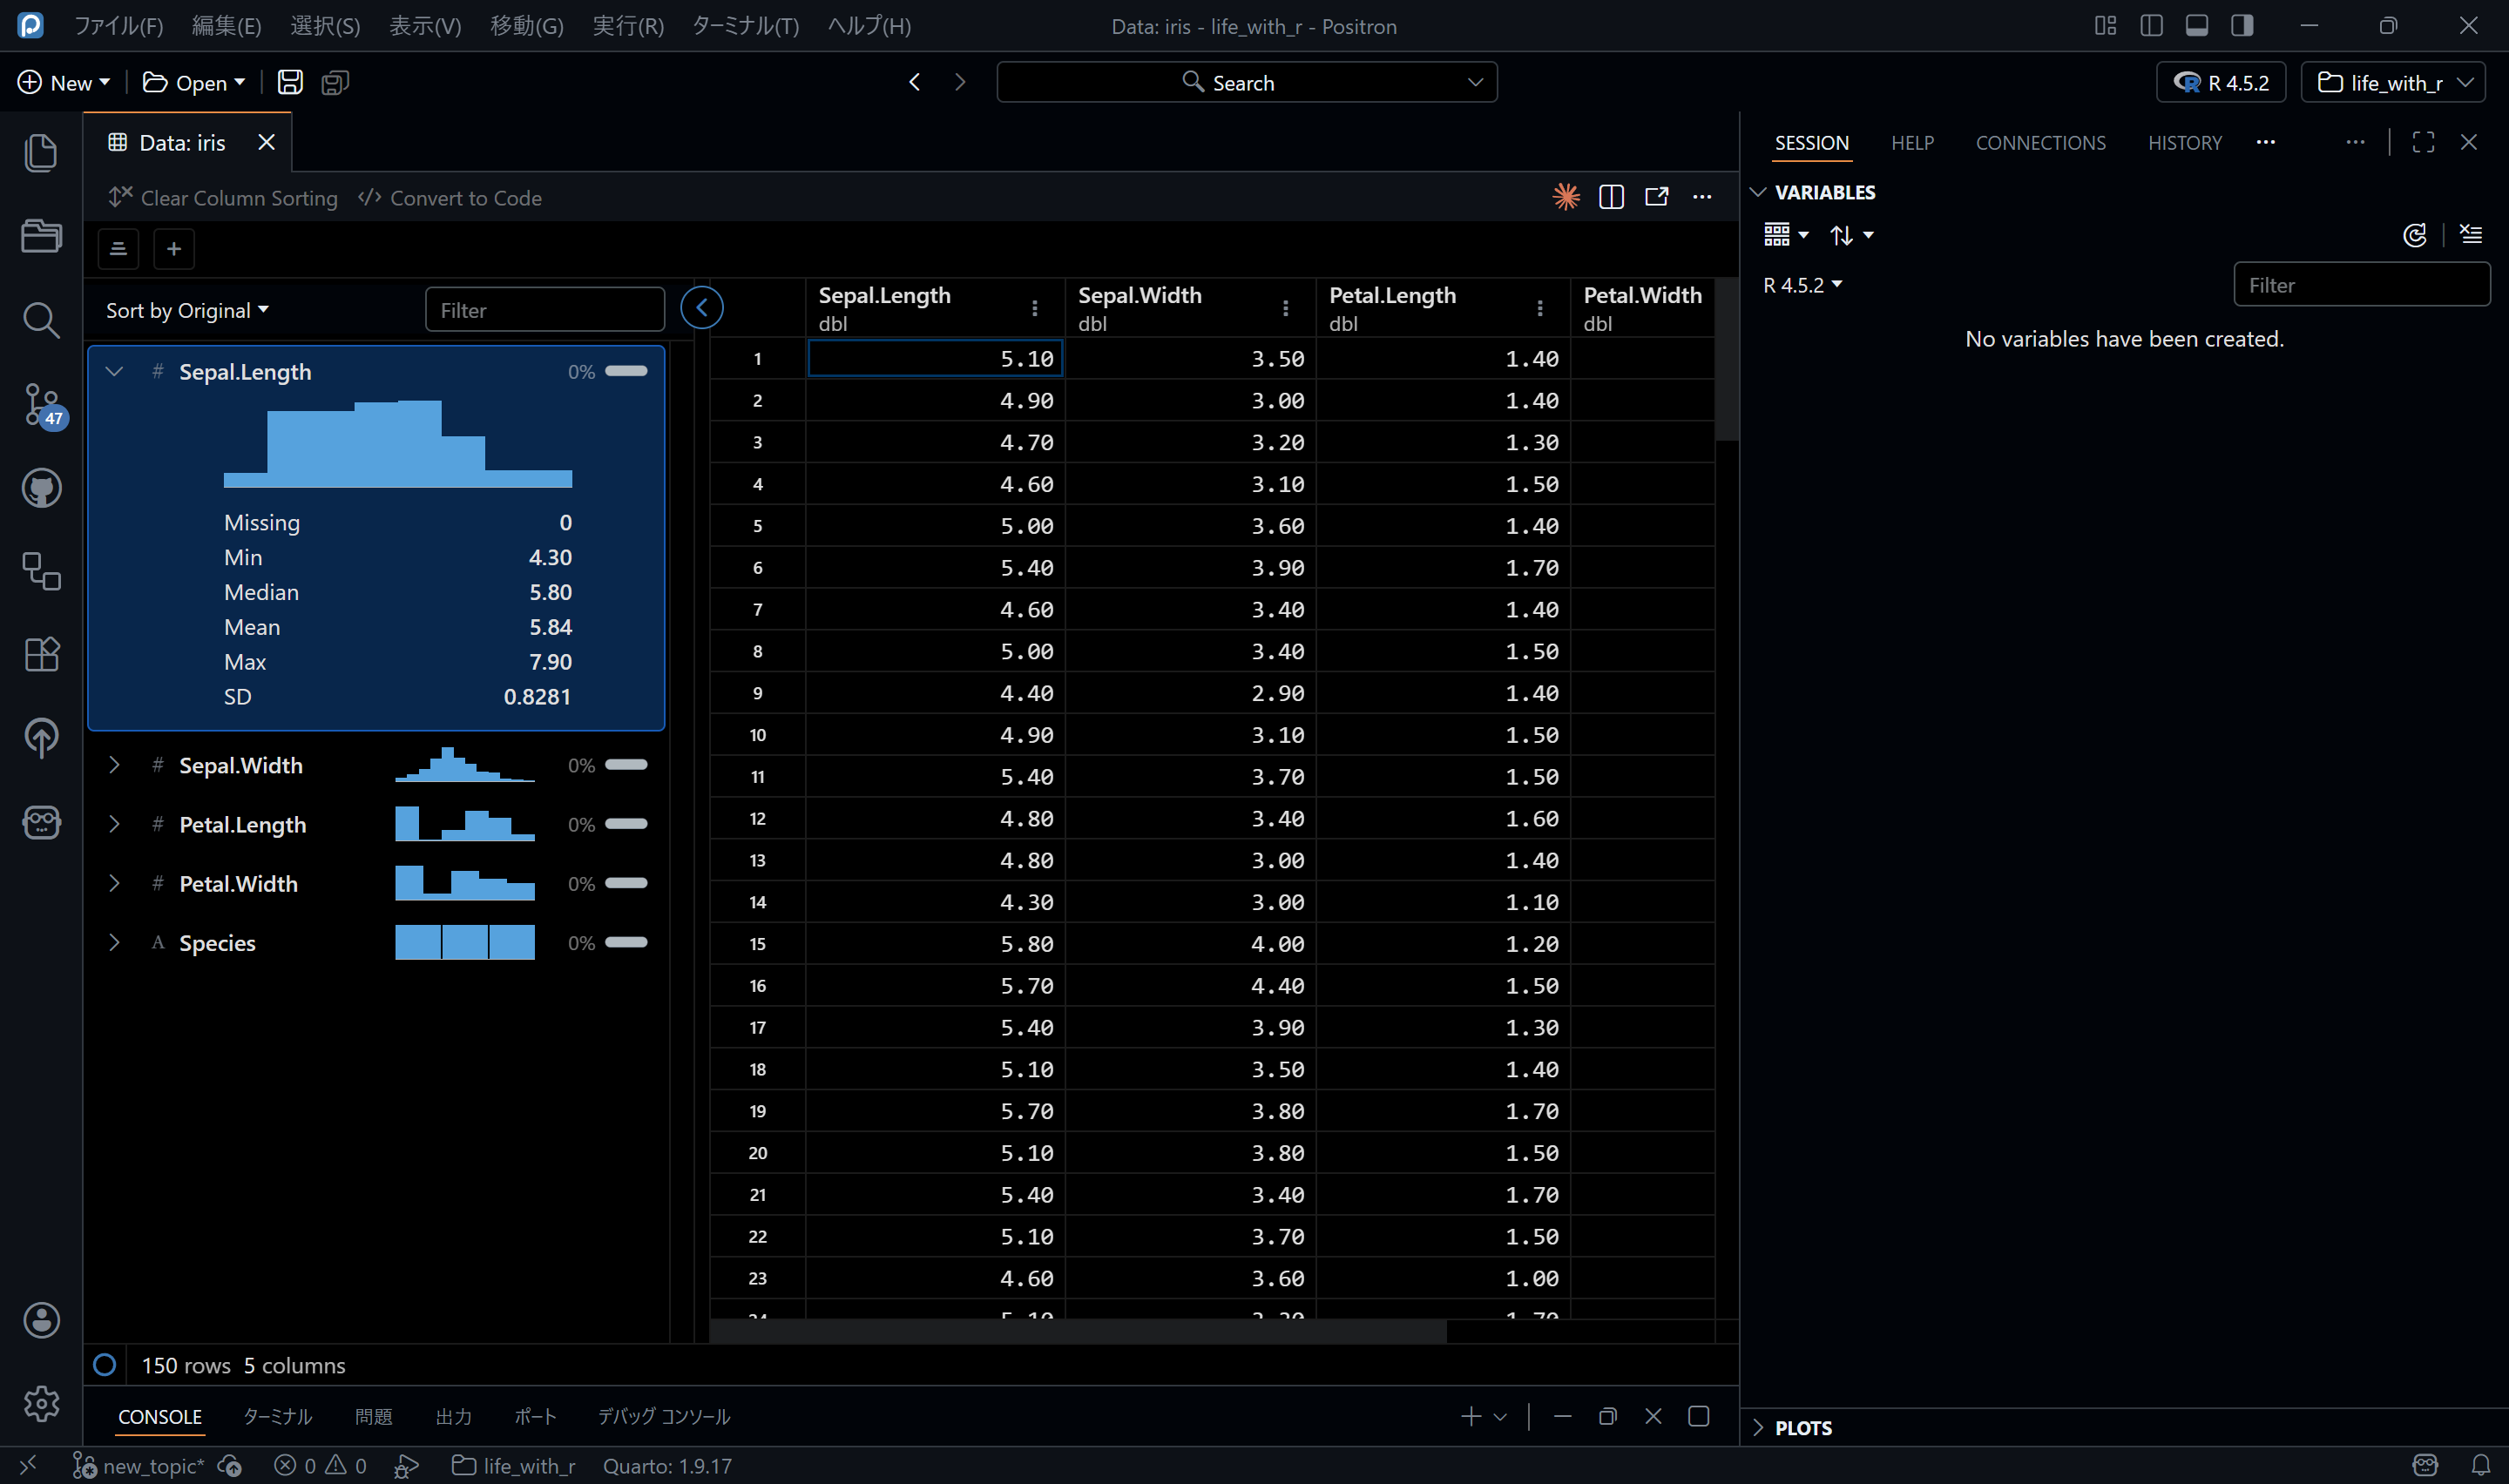2509x1484 pixels.
Task: Toggle the bottom panel layout icon
Action: point(2196,26)
